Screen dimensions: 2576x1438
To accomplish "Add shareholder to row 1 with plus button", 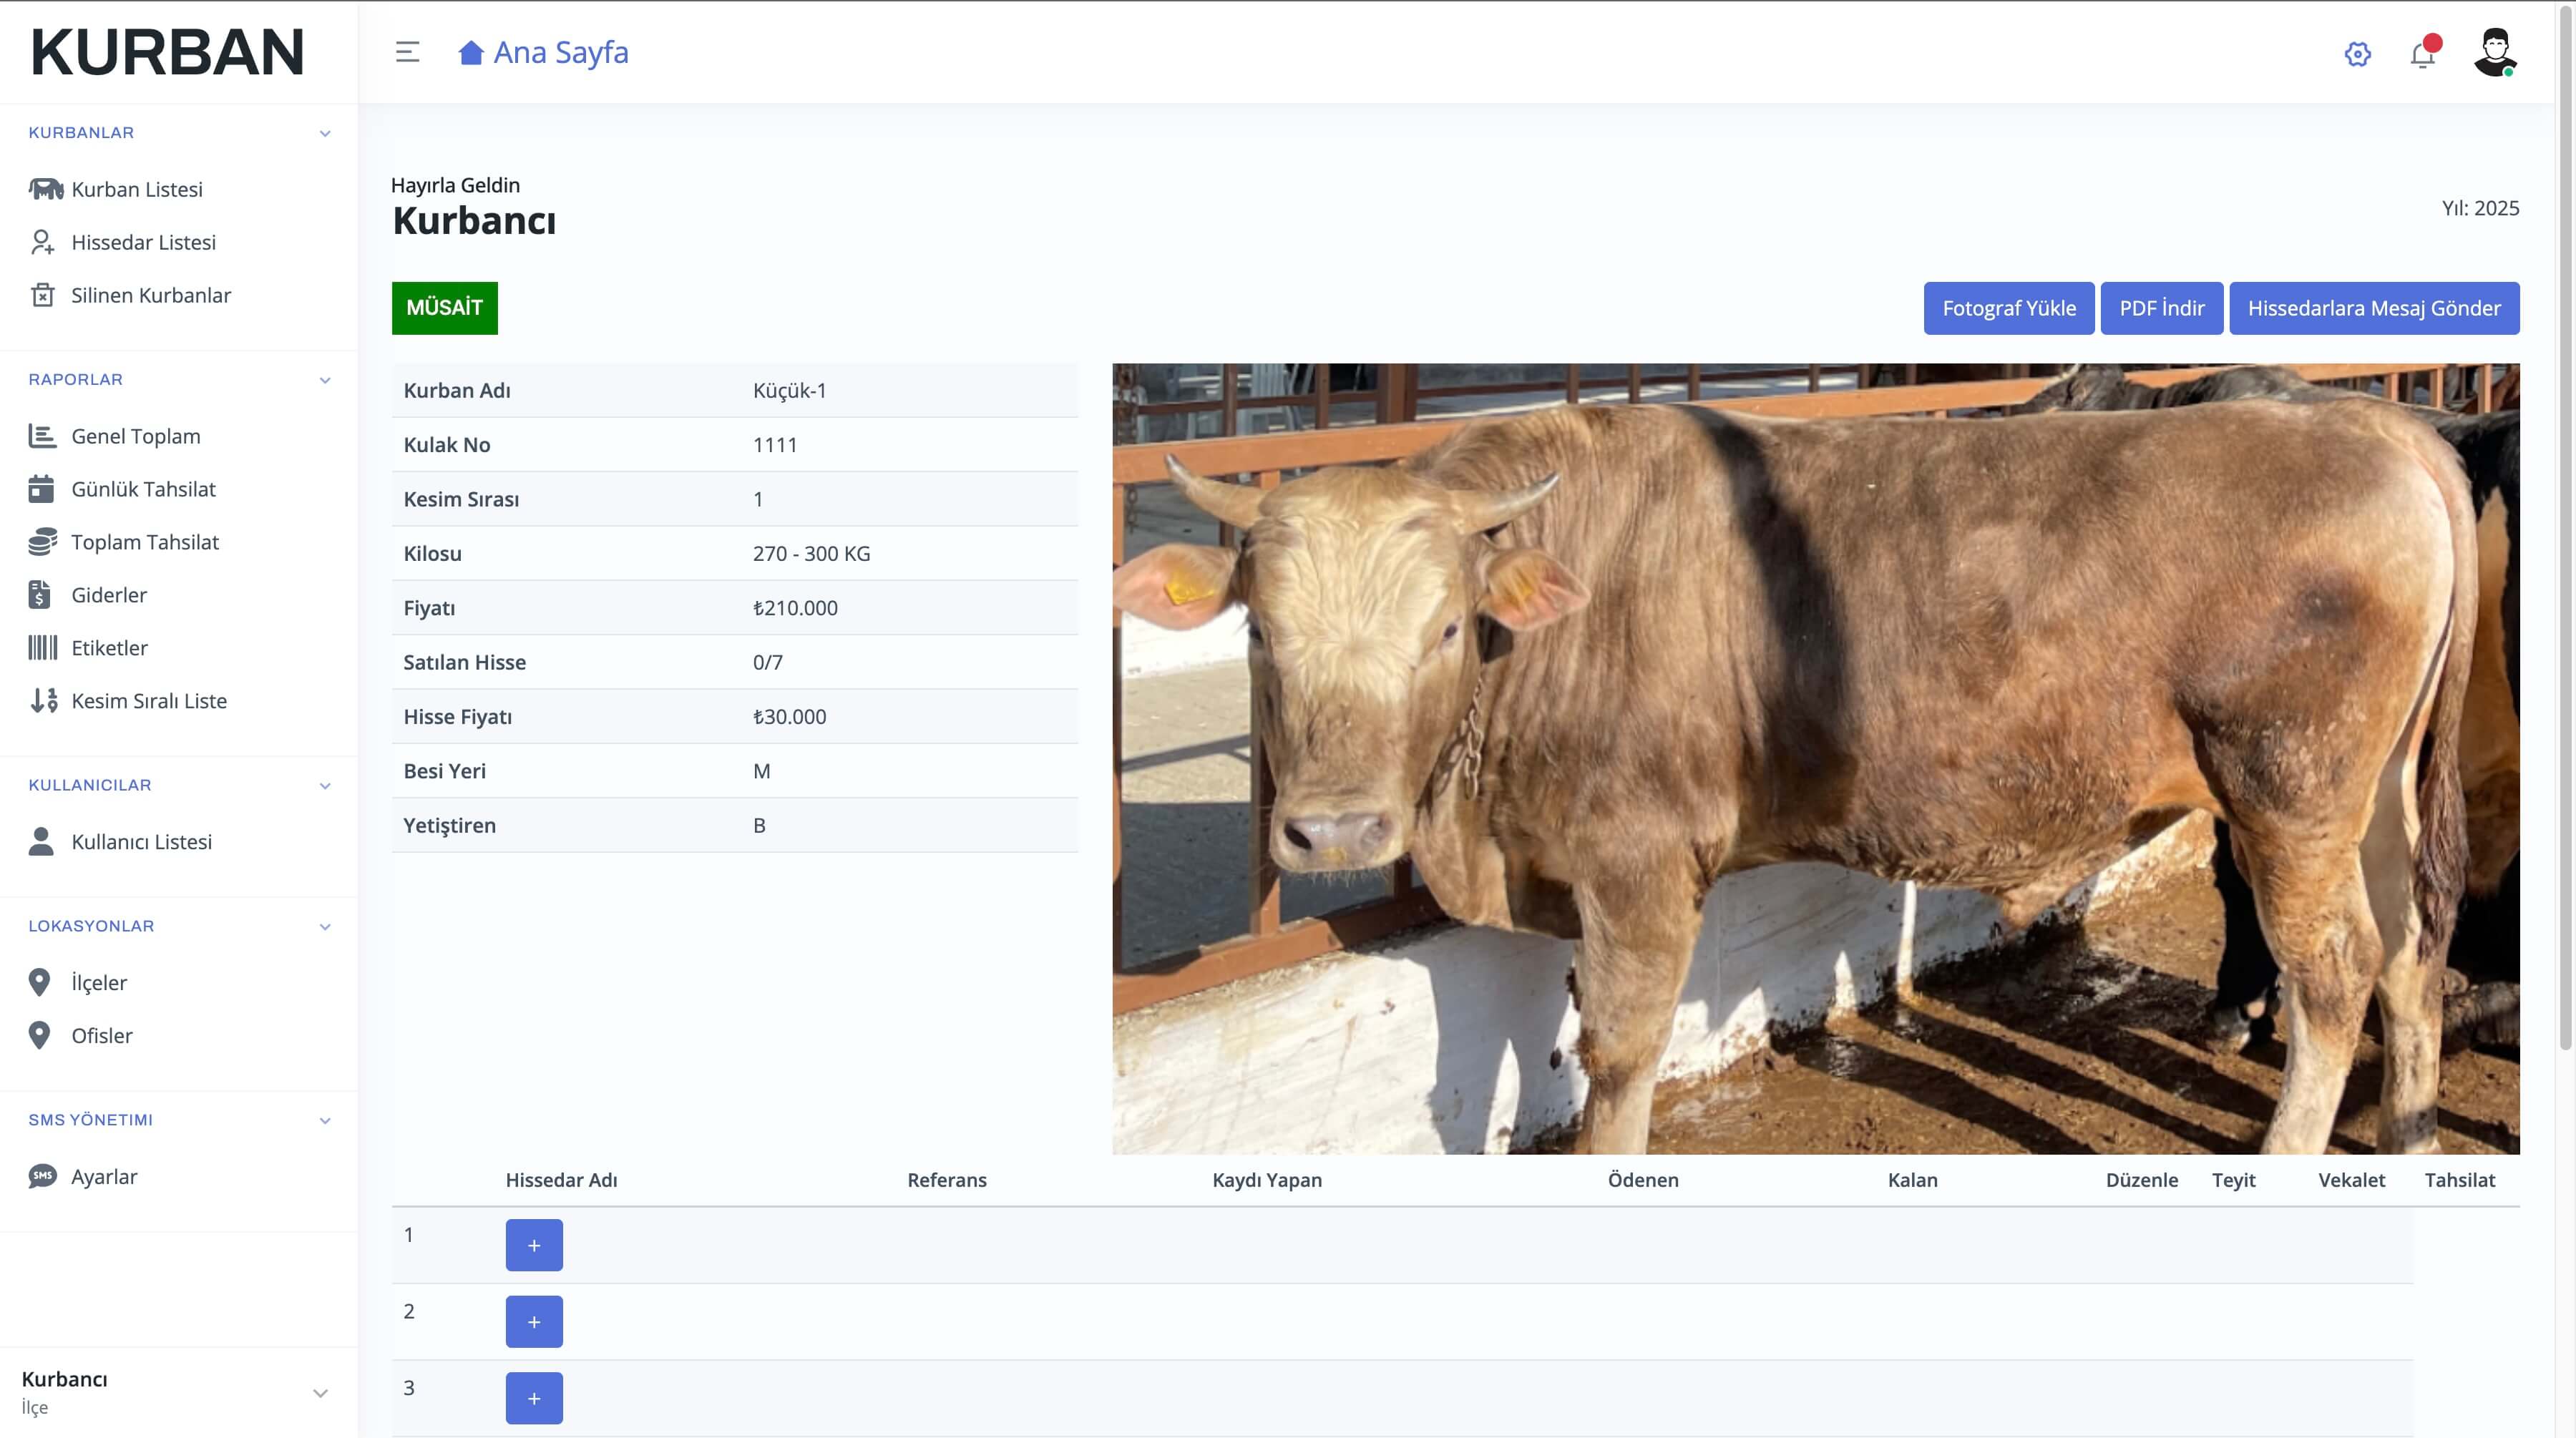I will tap(534, 1245).
